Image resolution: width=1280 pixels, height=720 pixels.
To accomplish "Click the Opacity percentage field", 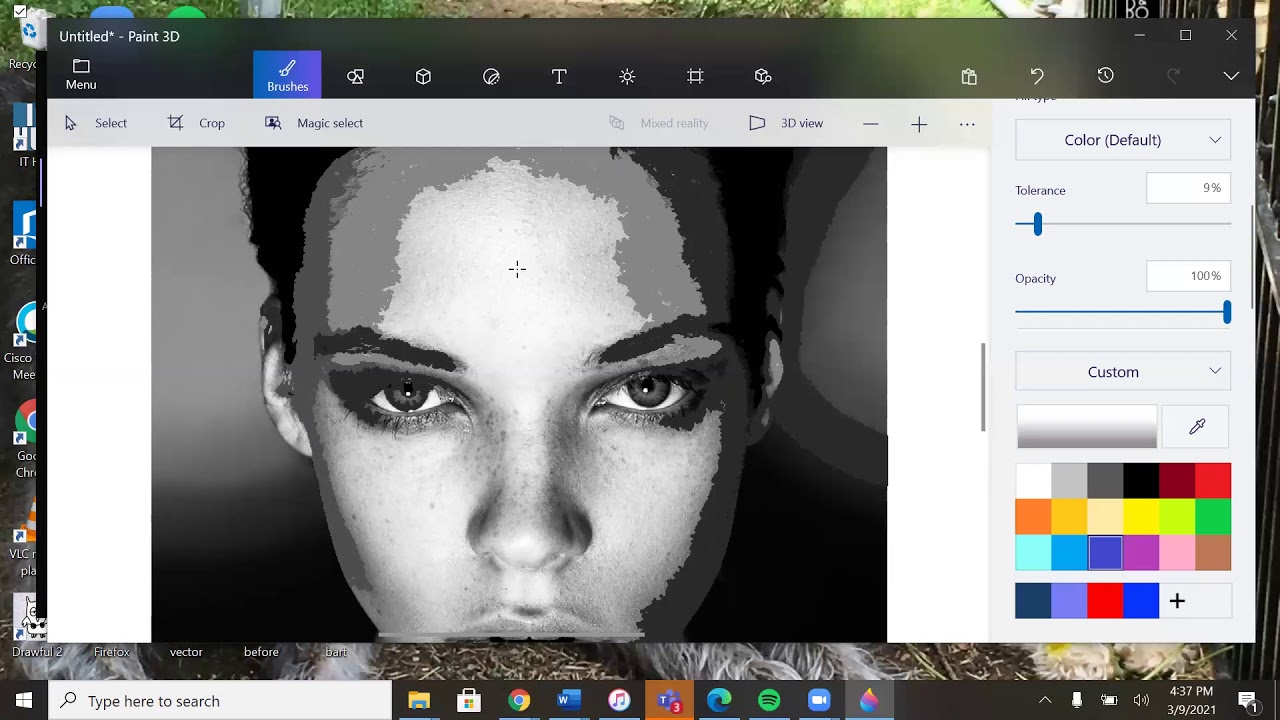I will coord(1188,276).
